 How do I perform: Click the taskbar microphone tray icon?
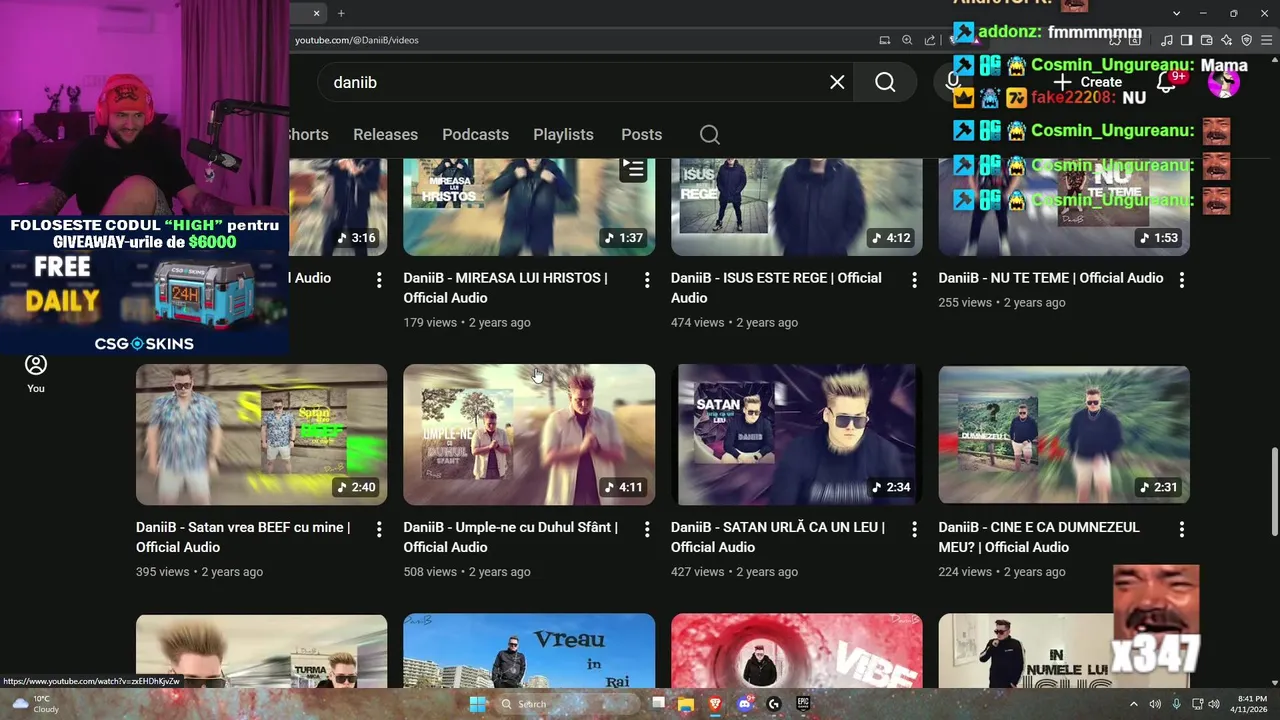point(1176,704)
